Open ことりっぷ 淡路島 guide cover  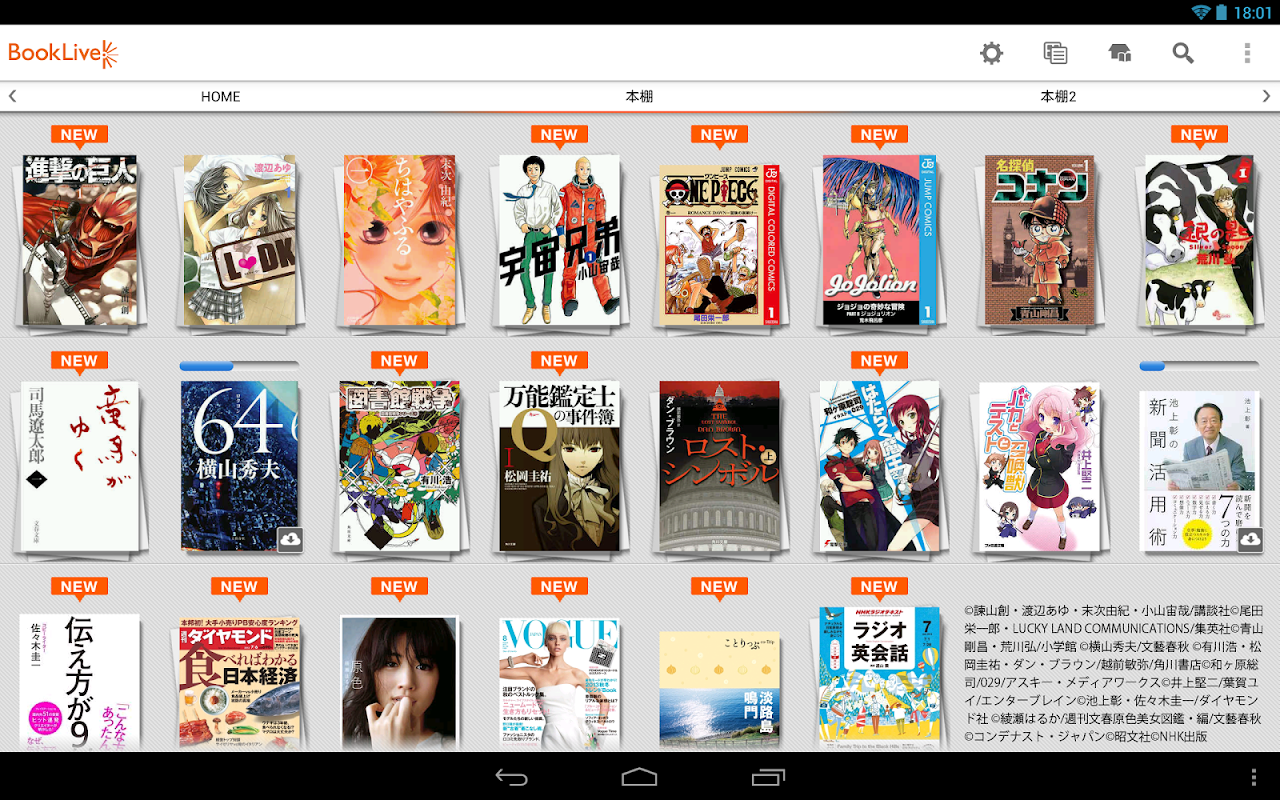click(x=720, y=690)
